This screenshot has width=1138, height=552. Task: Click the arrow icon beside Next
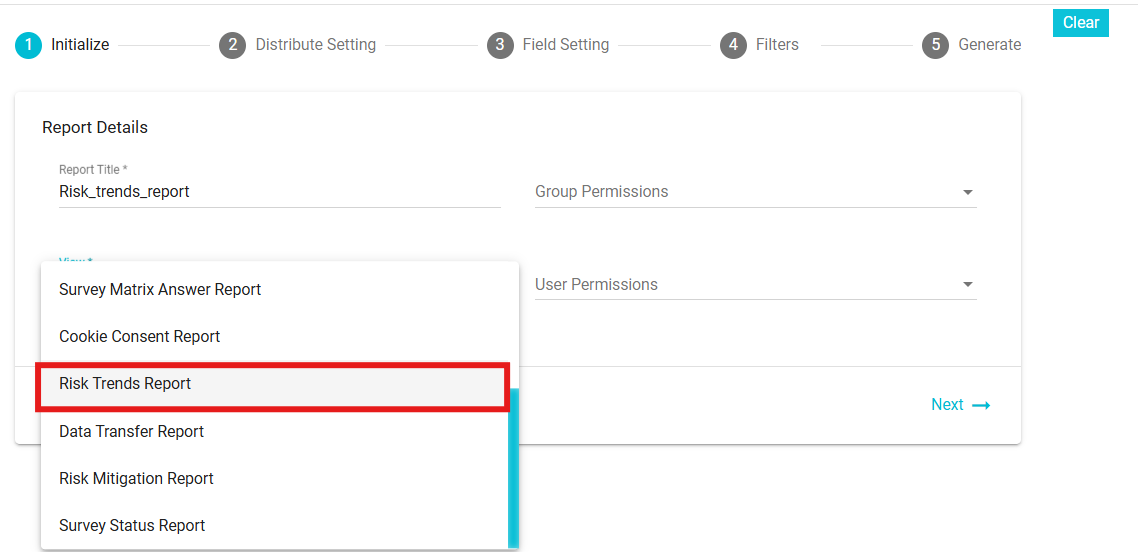[x=981, y=405]
